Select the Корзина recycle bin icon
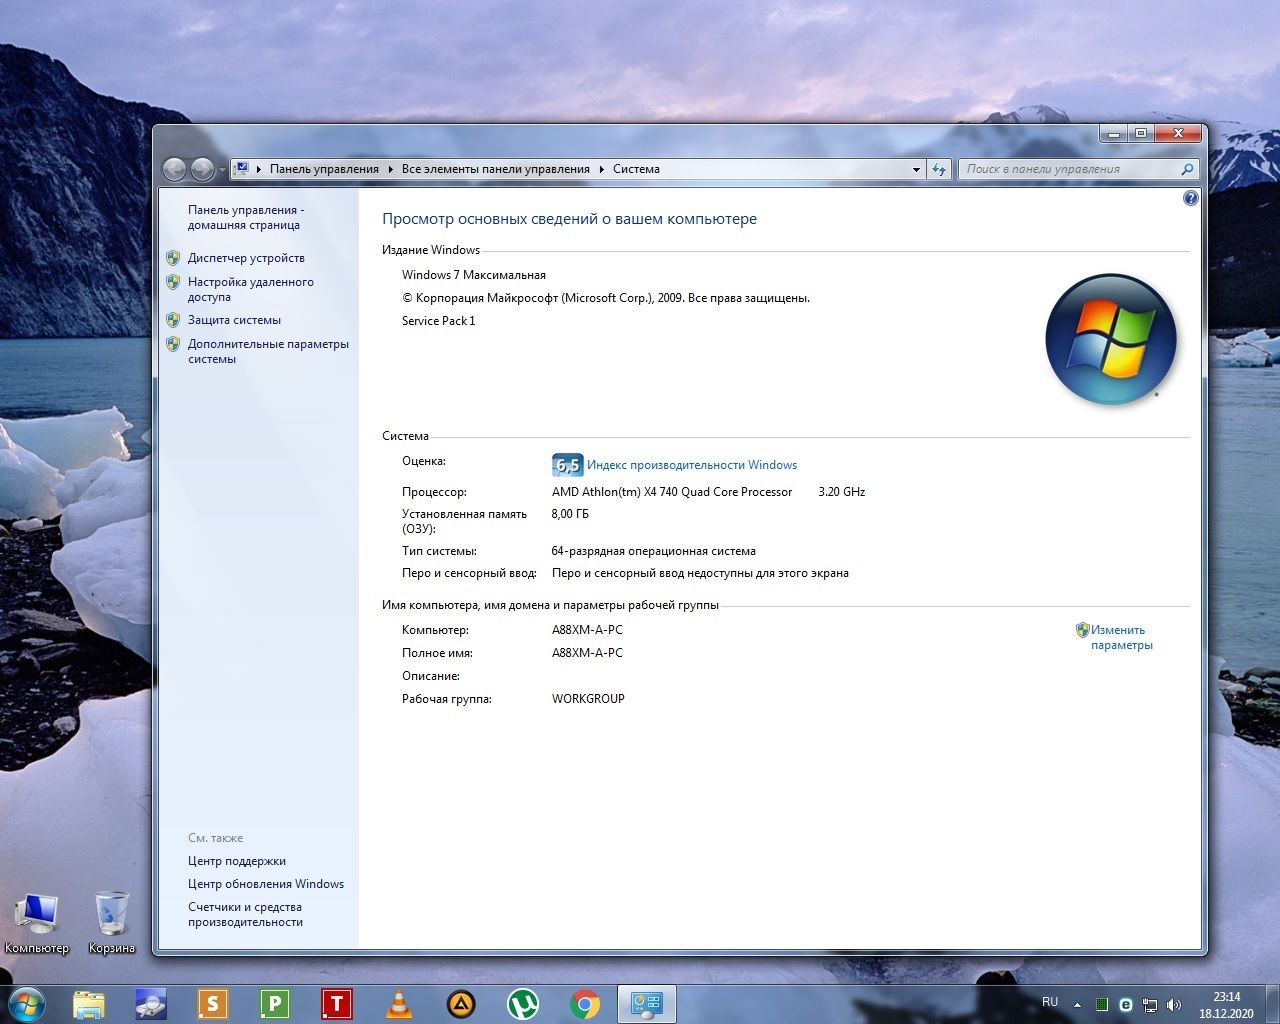 (x=111, y=922)
